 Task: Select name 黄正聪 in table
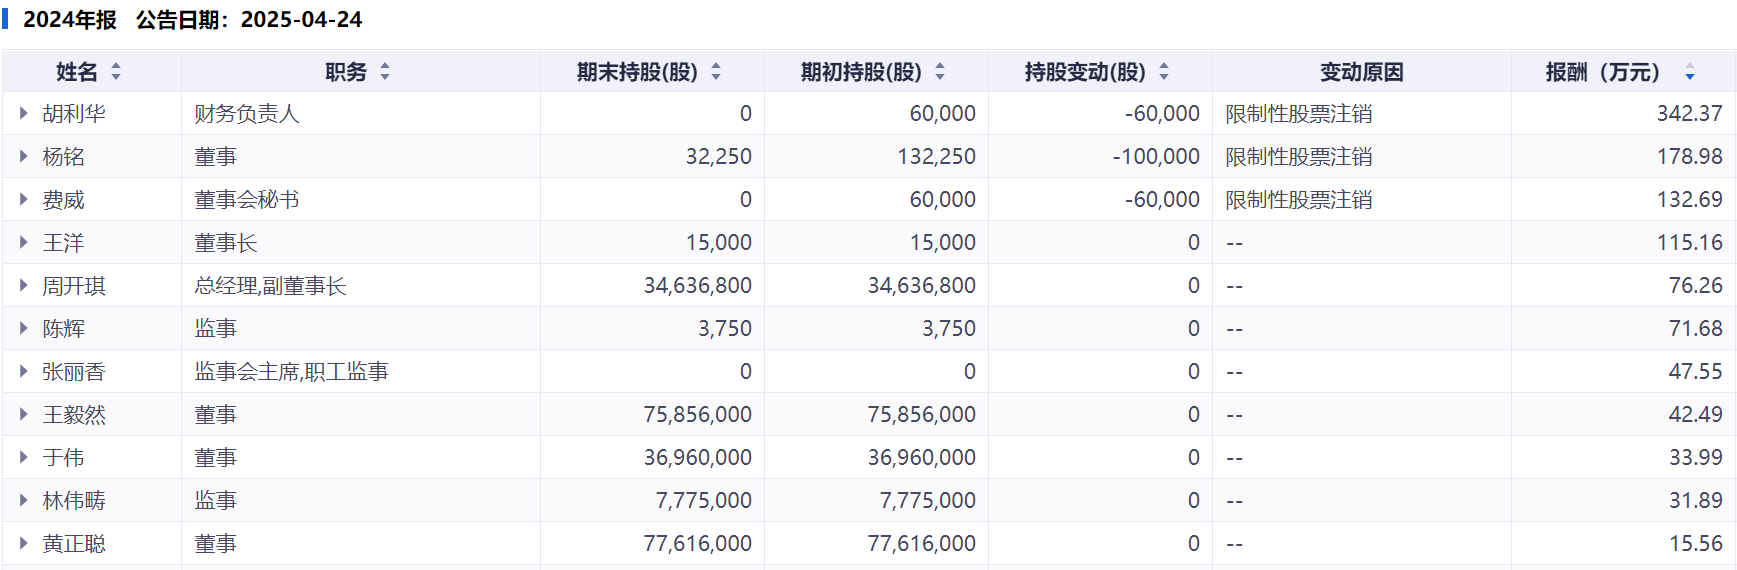[74, 544]
